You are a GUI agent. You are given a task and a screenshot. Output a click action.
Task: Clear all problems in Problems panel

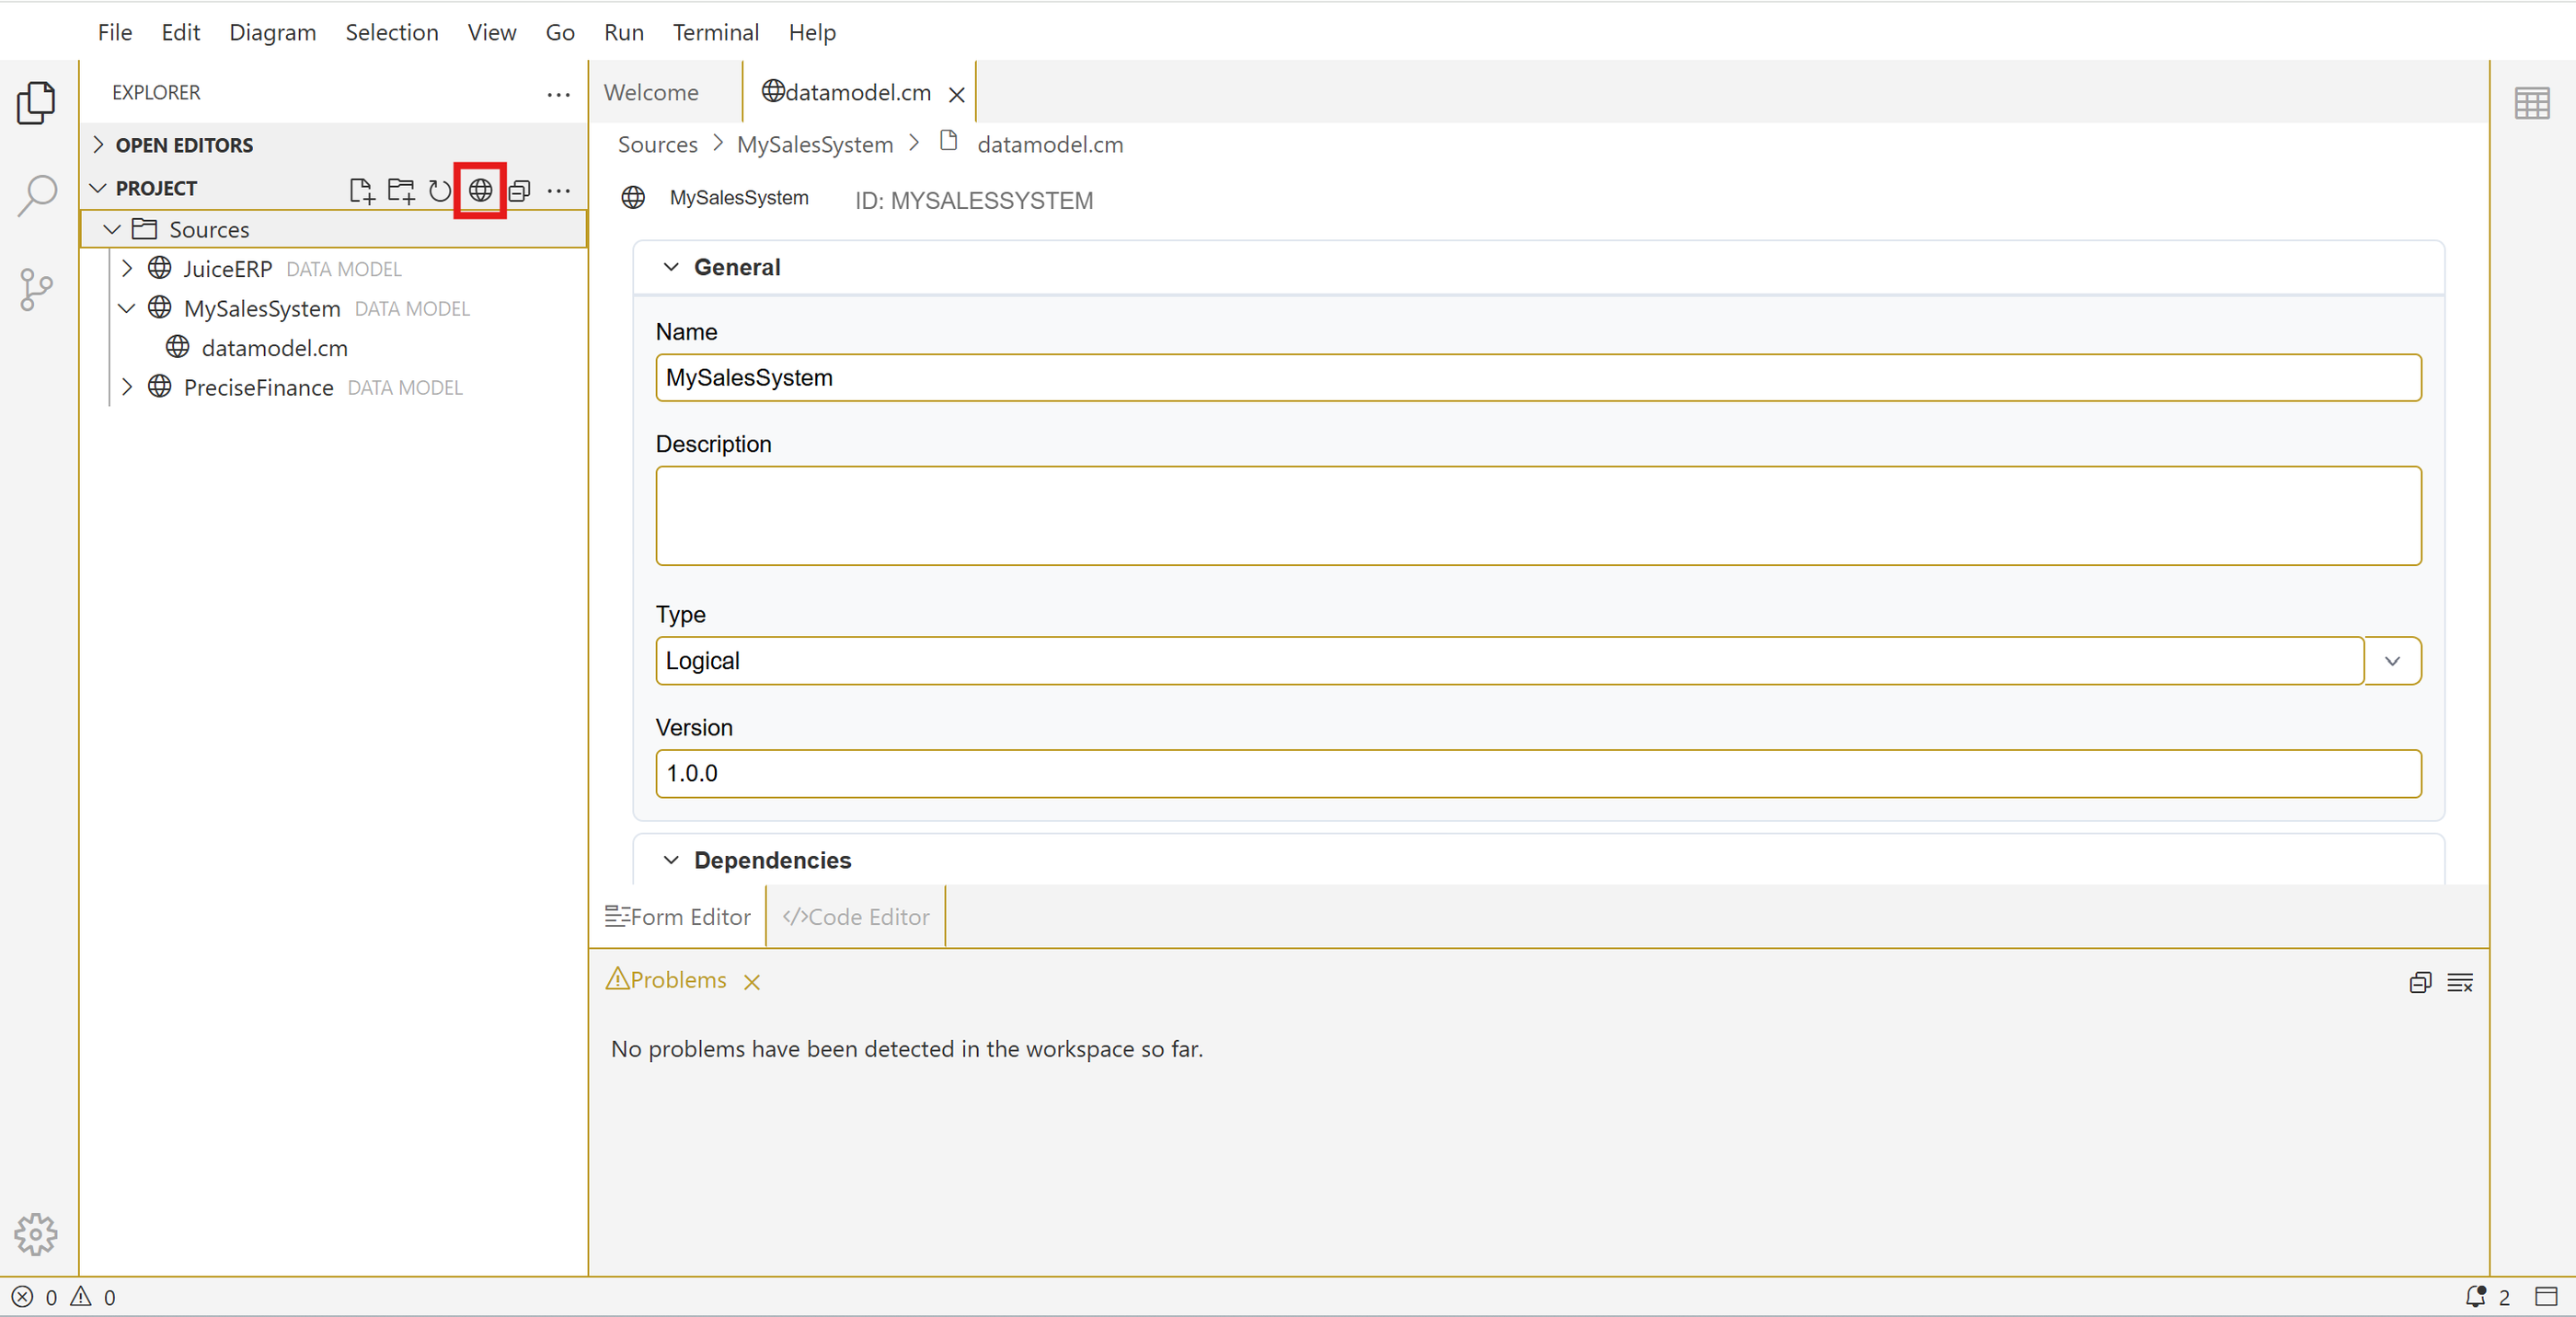2459,982
